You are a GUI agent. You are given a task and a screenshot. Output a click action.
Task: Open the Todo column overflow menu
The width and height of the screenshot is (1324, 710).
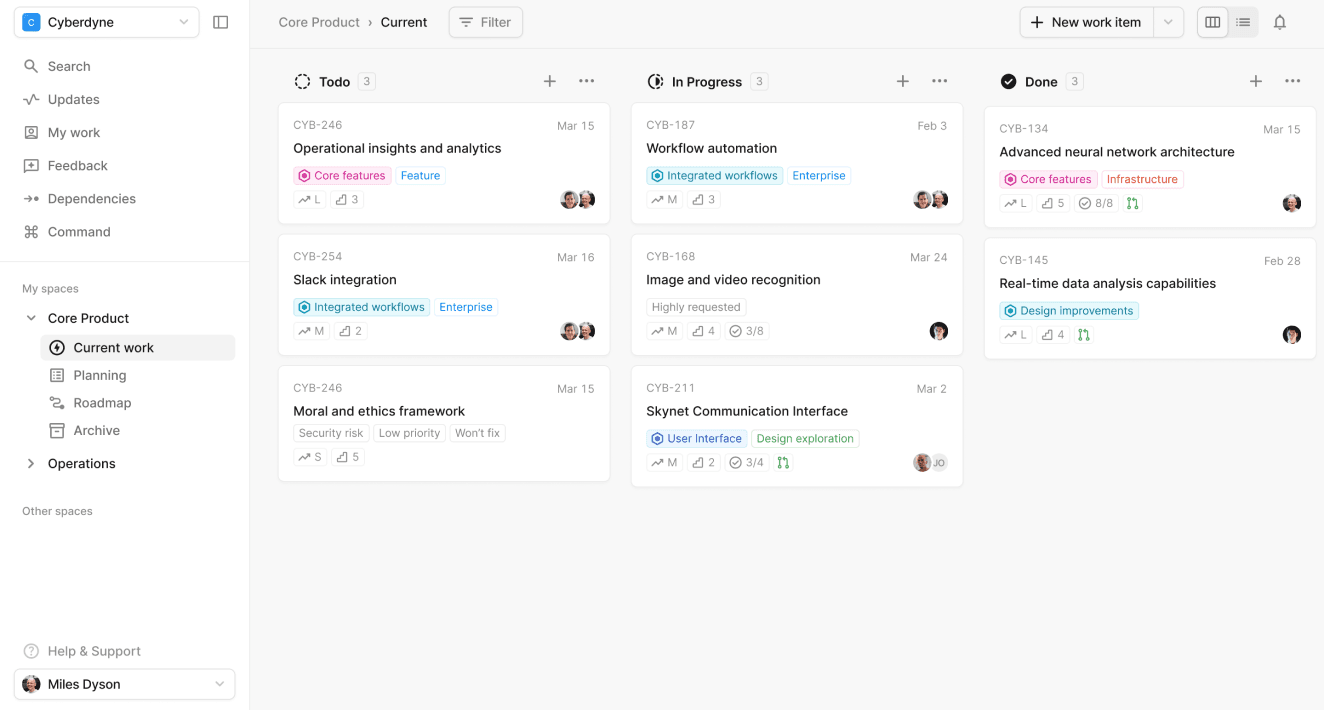(x=586, y=81)
